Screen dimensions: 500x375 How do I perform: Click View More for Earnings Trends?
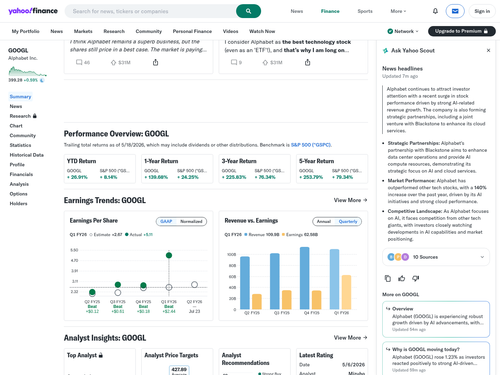[x=350, y=200]
